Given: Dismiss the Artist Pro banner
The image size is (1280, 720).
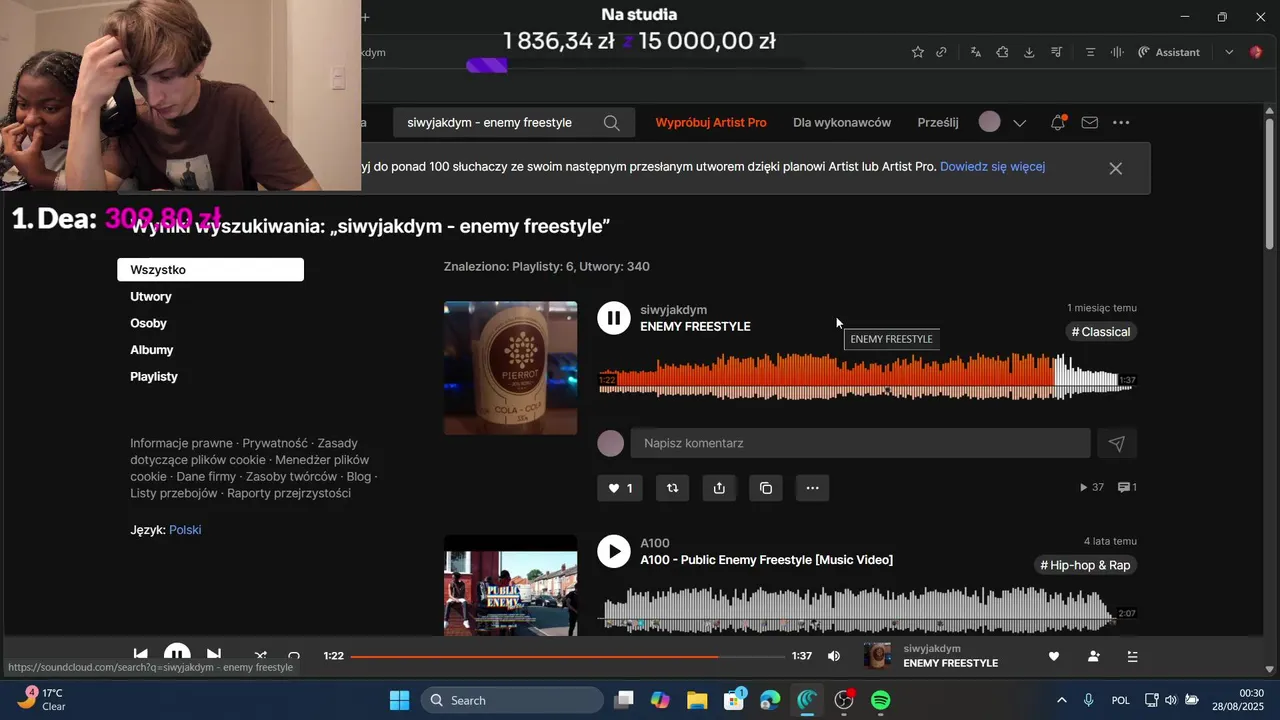Looking at the screenshot, I should (x=1116, y=168).
